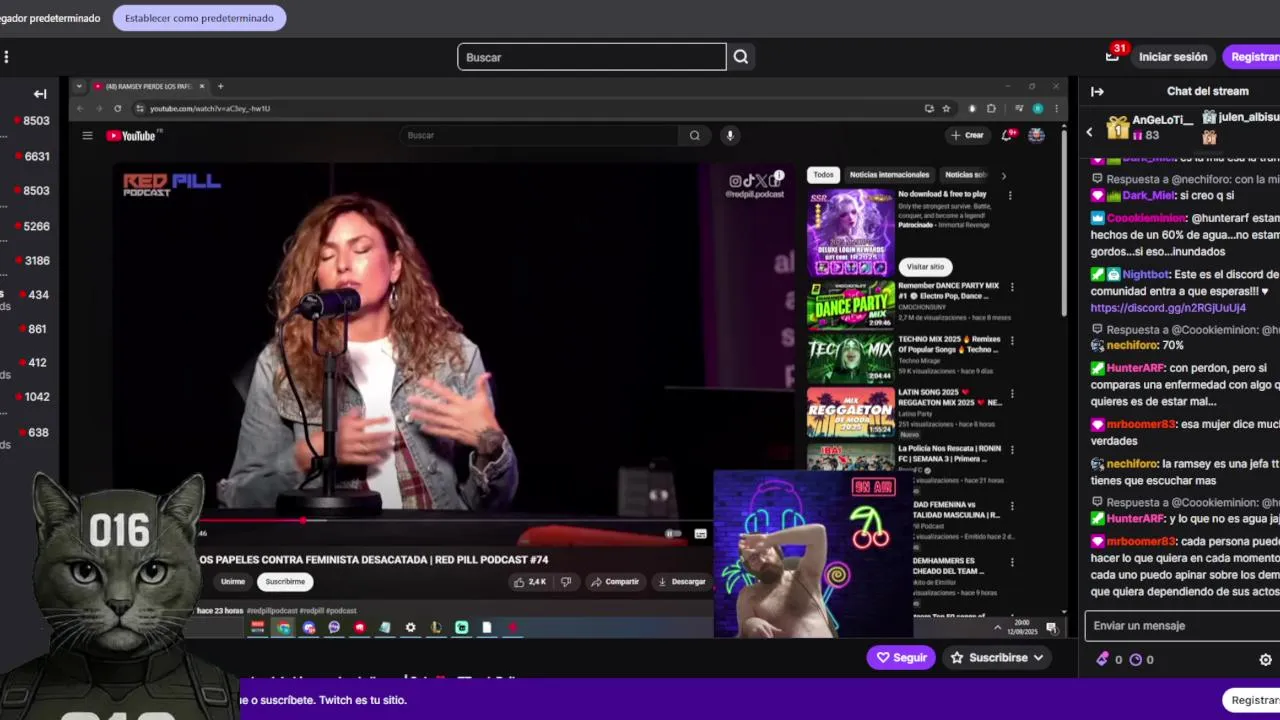1280x720 pixels.
Task: Click the #redpillpodcast hashtag below the video
Action: (271, 610)
